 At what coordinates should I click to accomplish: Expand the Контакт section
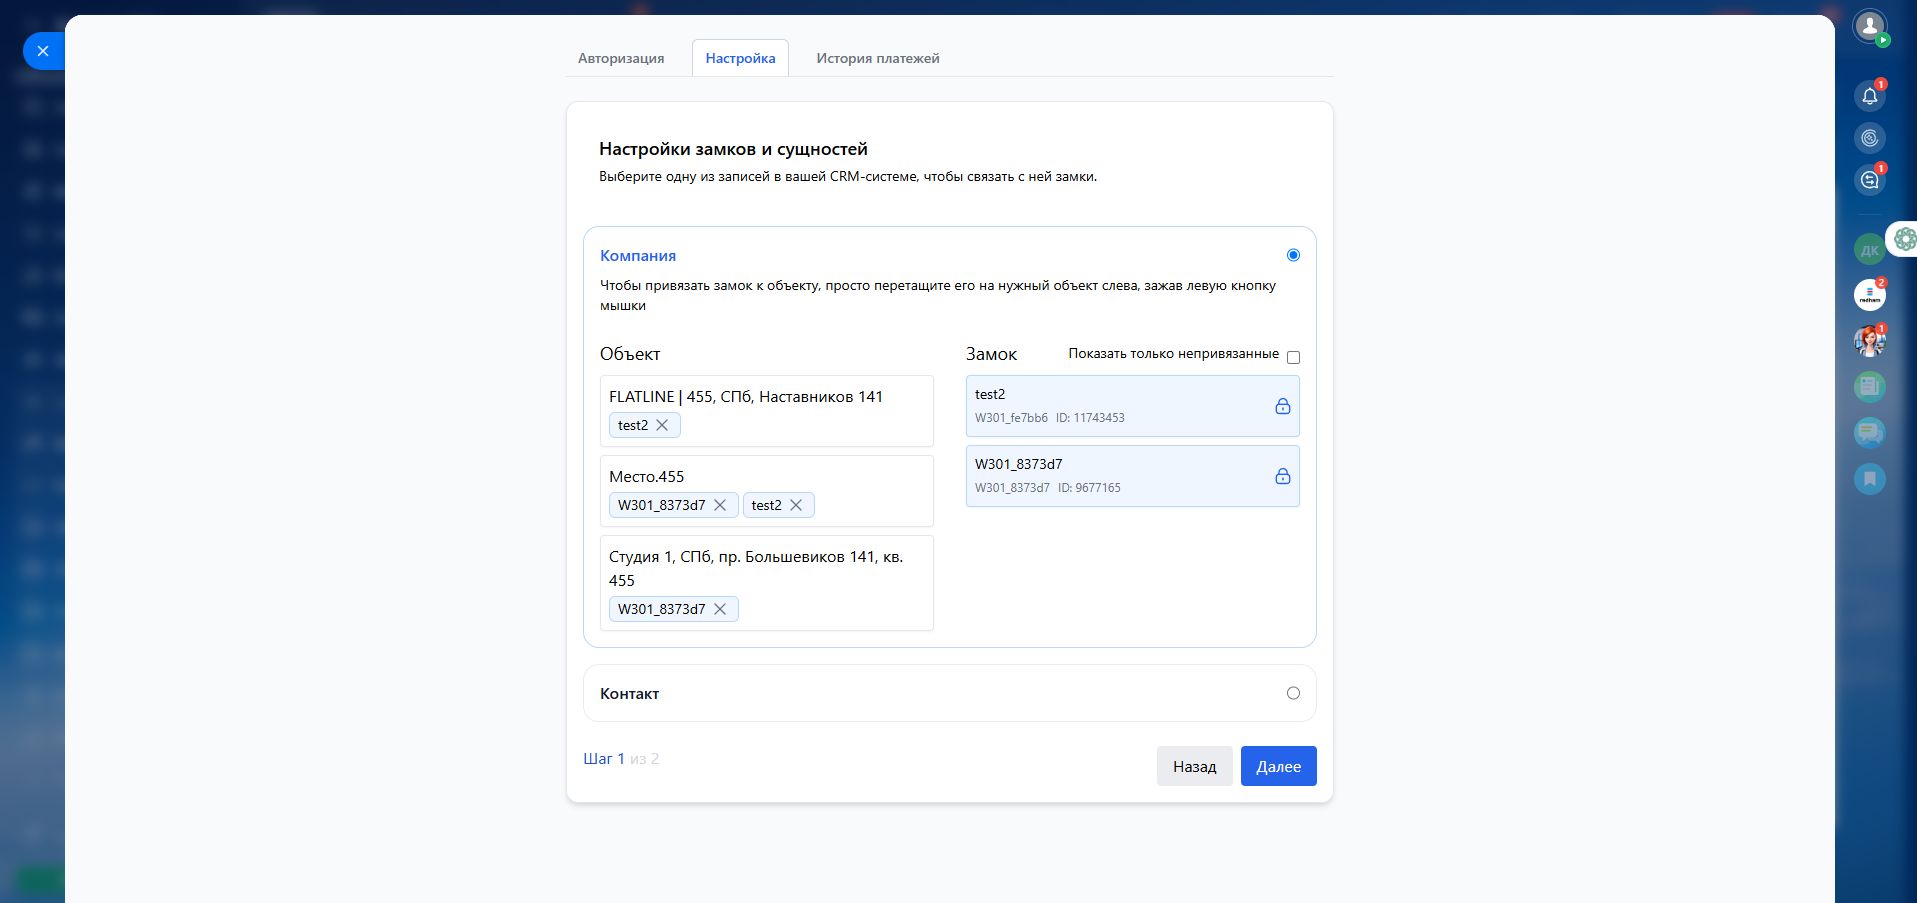coord(630,693)
